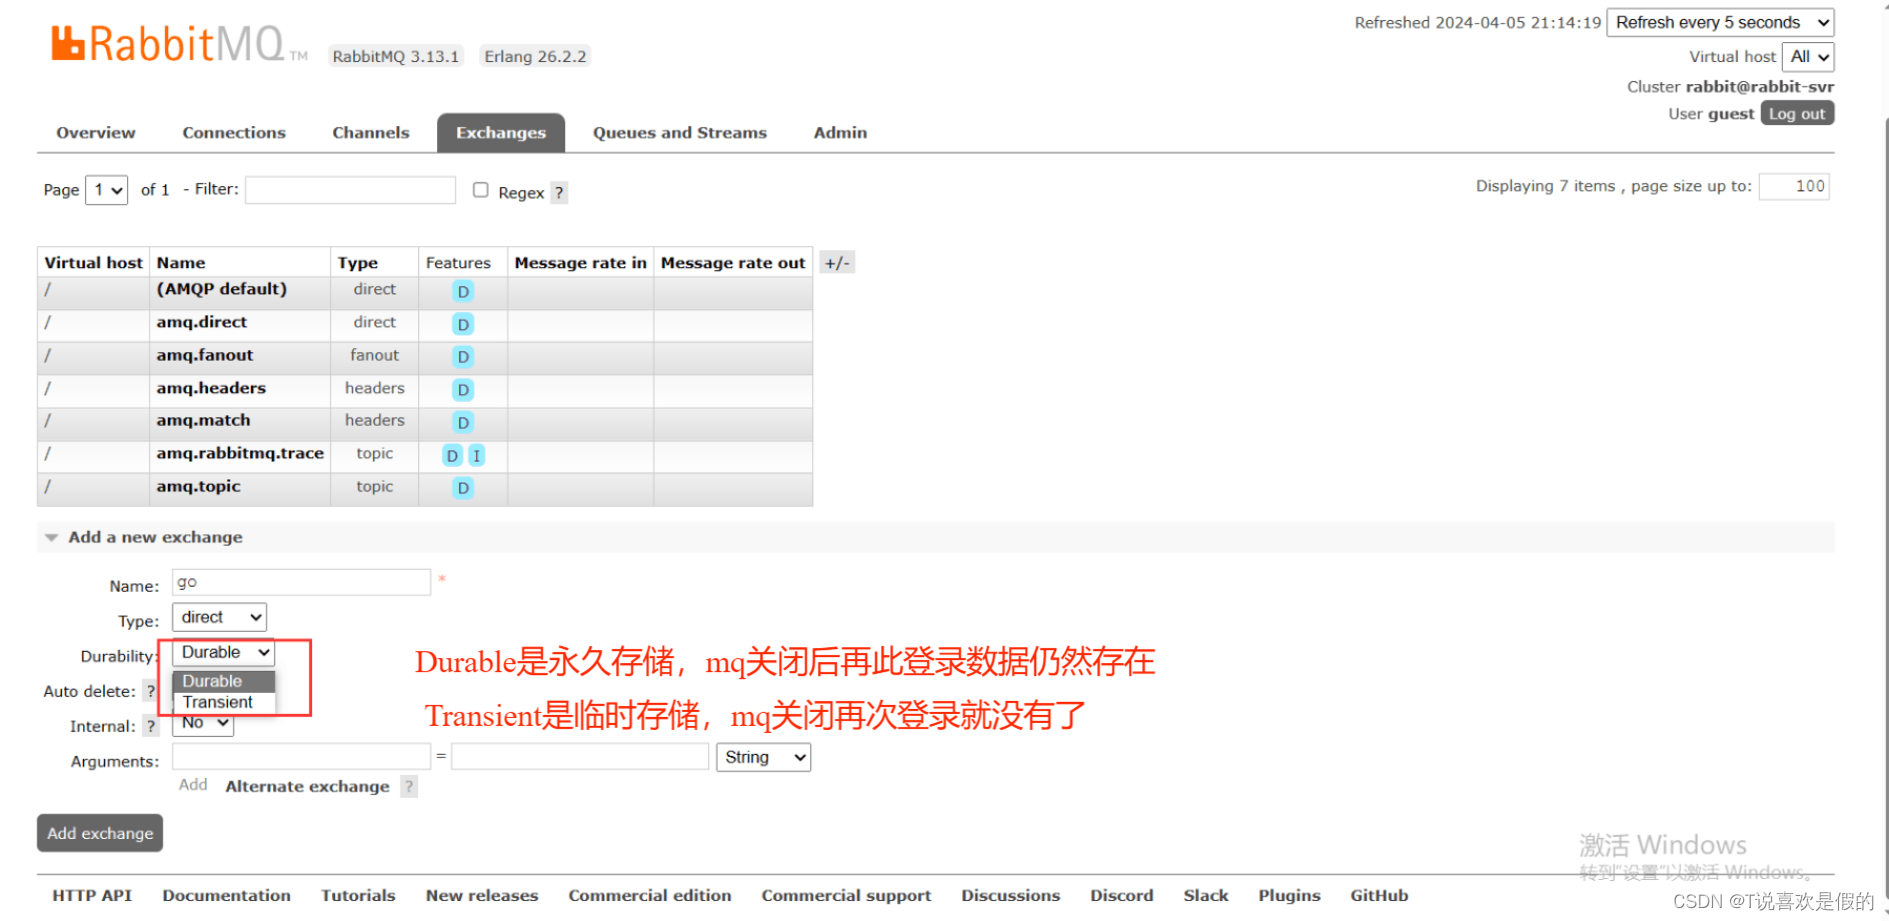This screenshot has height=921, width=1889.
Task: Switch to the Overview tab
Action: (95, 133)
